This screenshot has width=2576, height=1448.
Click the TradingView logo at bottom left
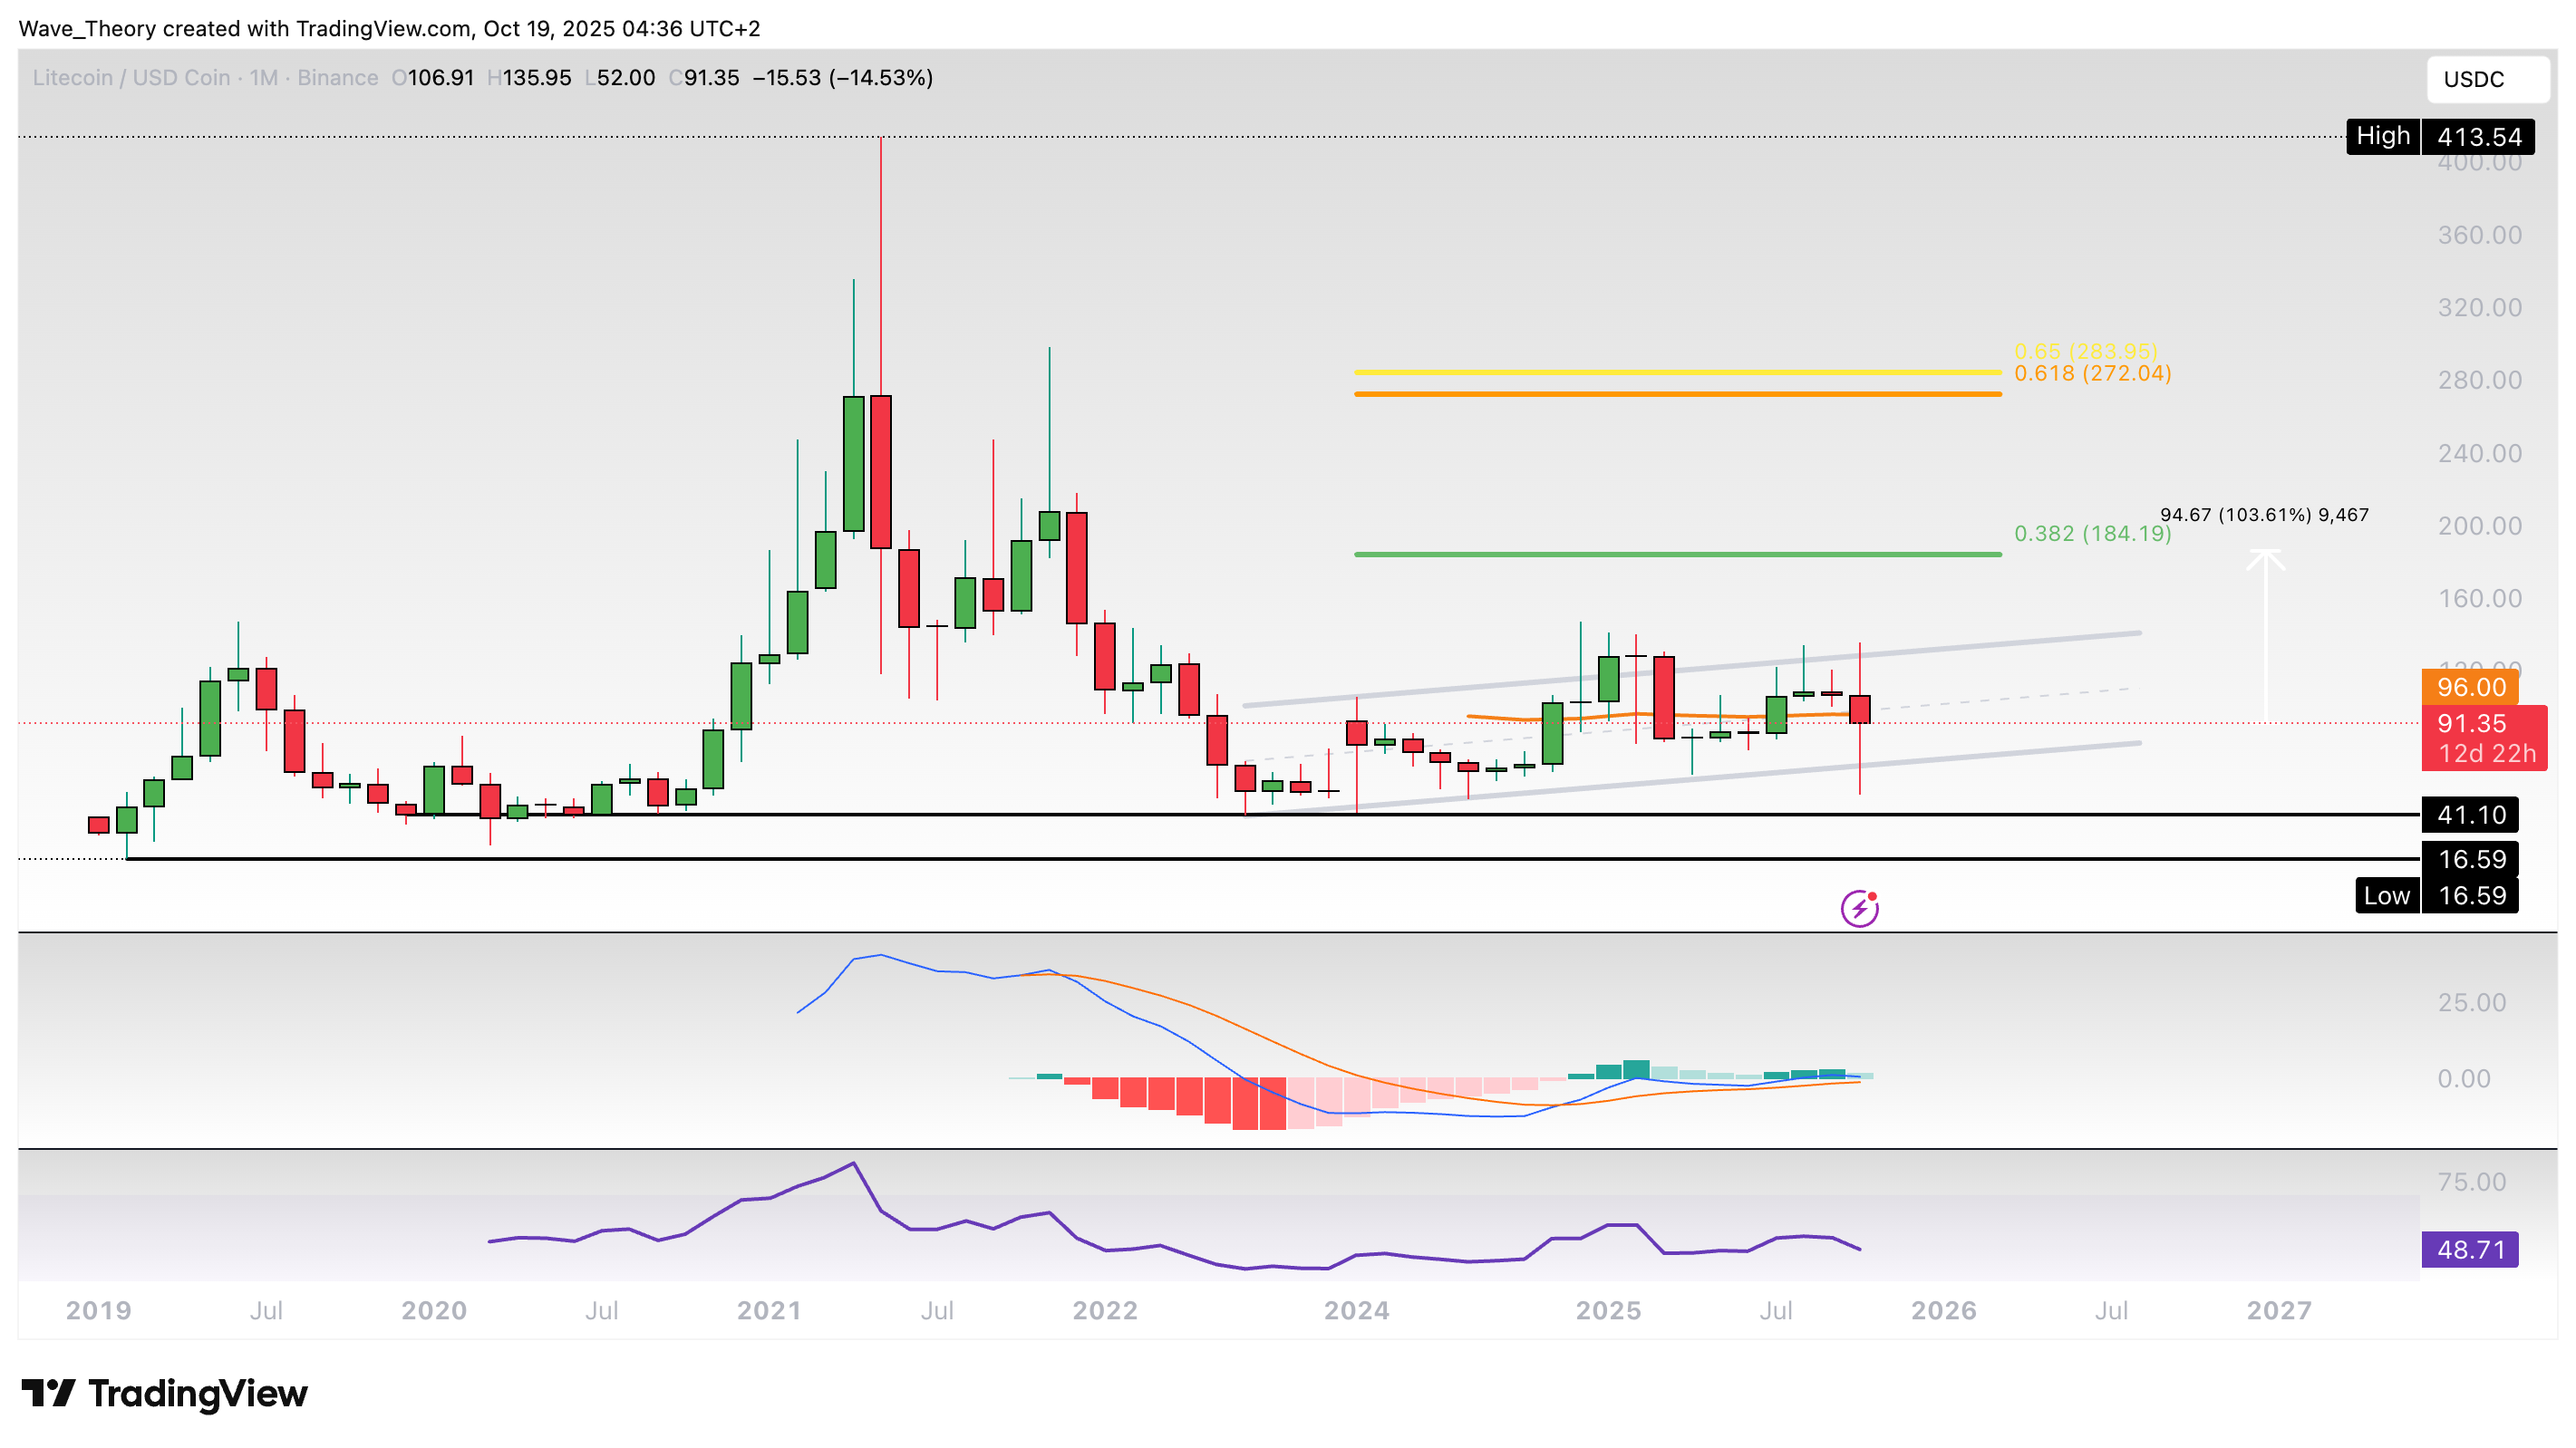pos(165,1393)
